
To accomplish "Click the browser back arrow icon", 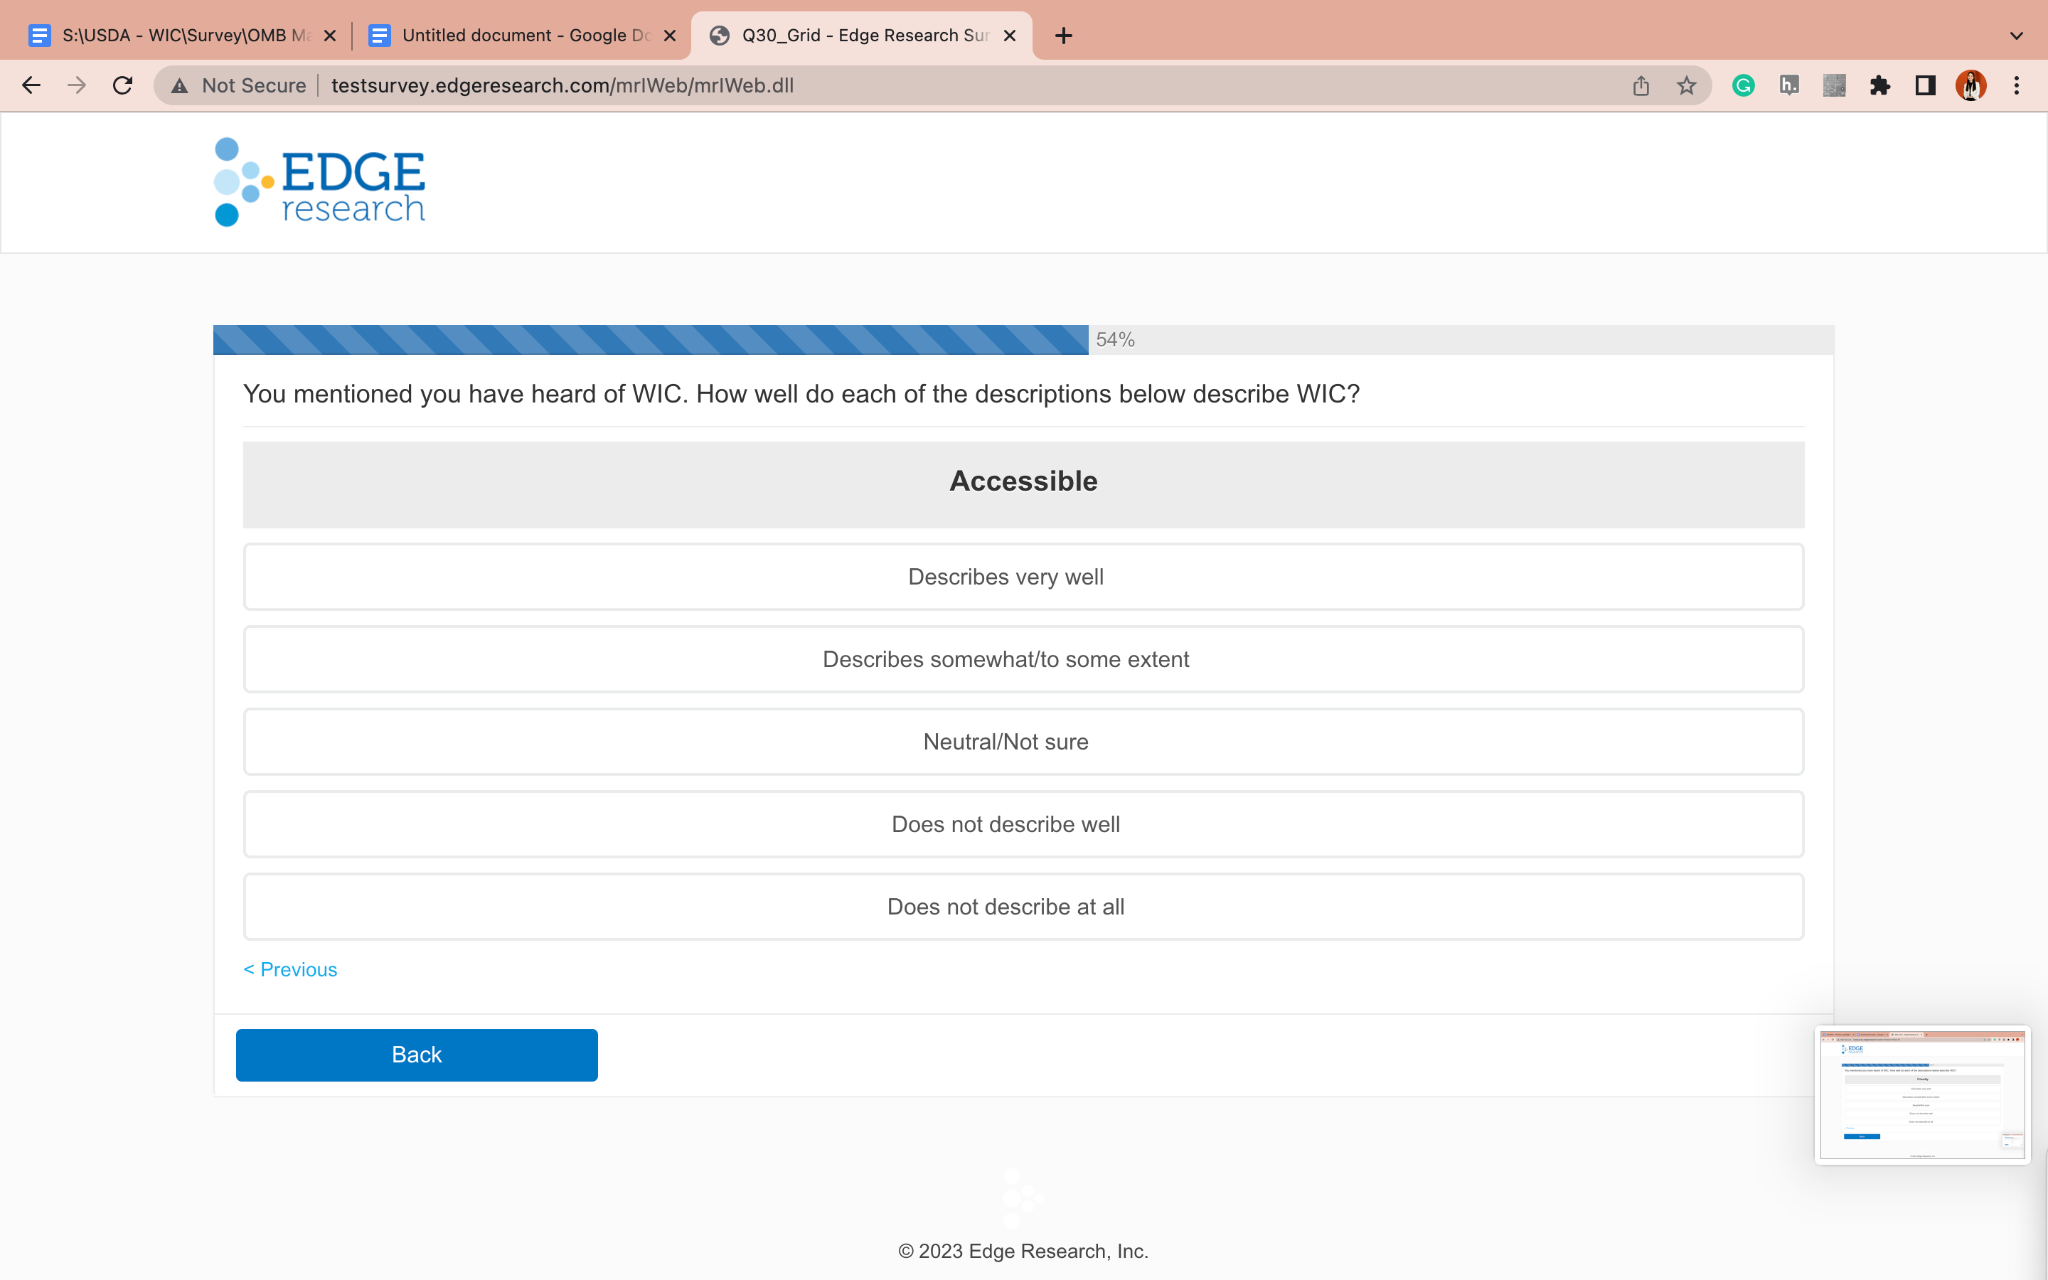I will tap(31, 86).
